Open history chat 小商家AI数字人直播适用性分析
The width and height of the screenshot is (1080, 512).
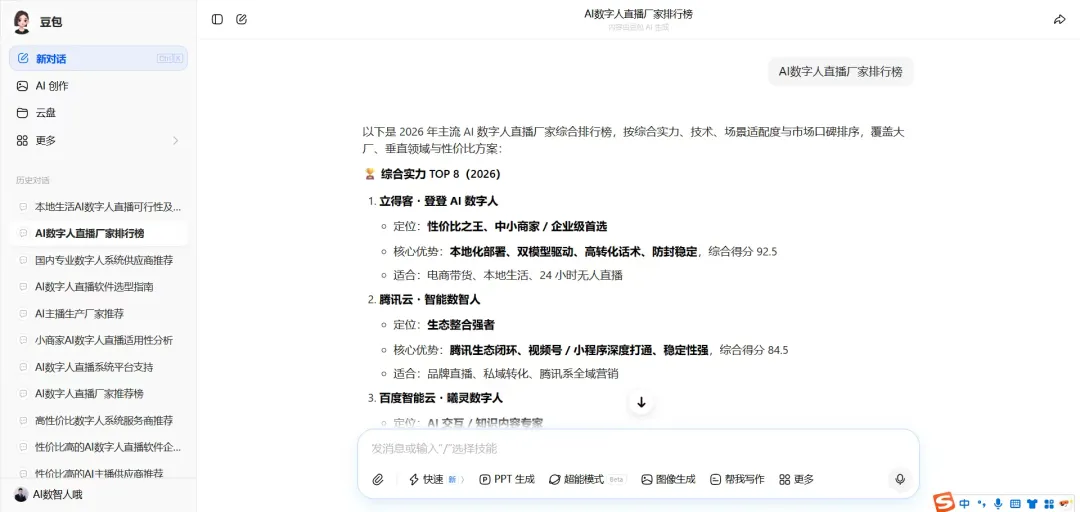(x=98, y=340)
